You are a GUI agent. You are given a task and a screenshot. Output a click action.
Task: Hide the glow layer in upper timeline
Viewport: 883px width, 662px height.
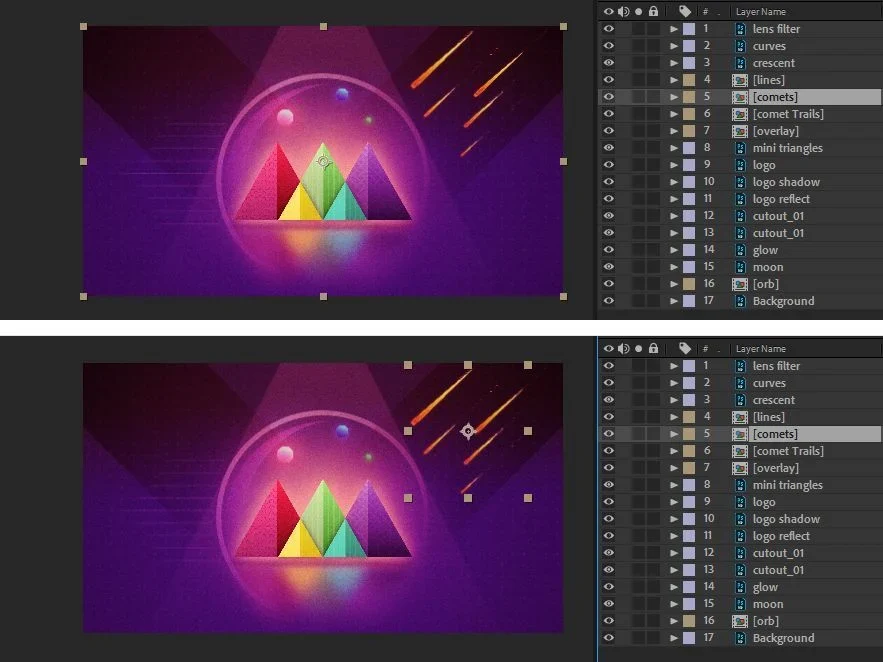[609, 250]
